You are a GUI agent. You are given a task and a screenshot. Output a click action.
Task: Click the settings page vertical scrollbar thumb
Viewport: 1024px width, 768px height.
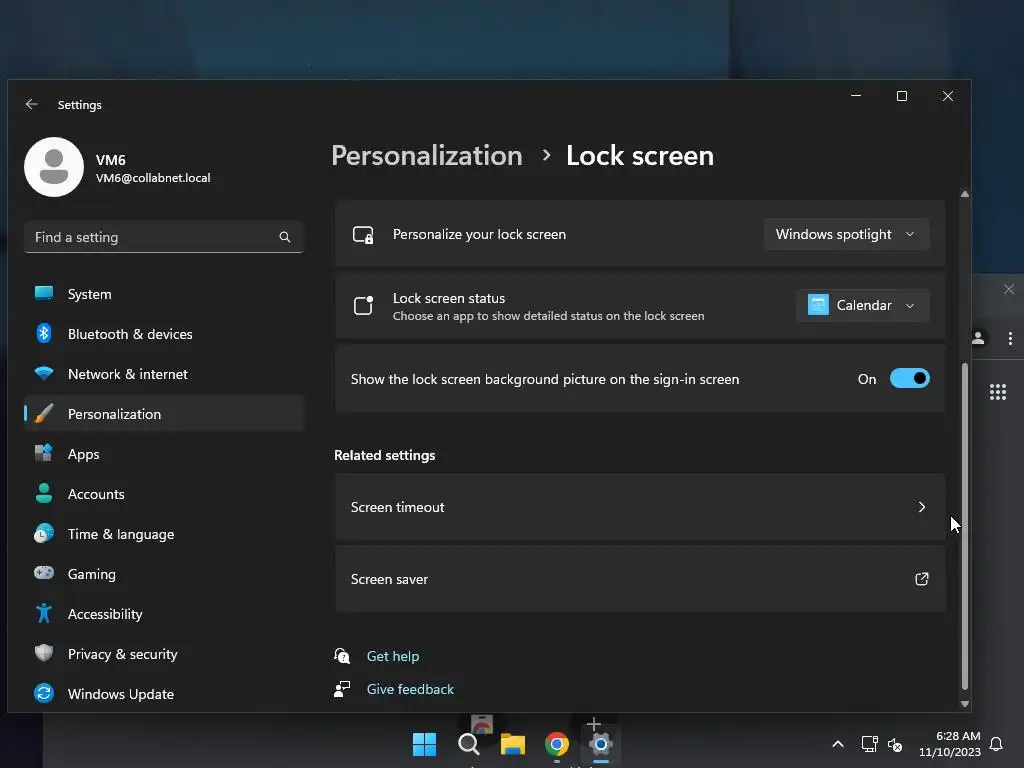pyautogui.click(x=965, y=526)
